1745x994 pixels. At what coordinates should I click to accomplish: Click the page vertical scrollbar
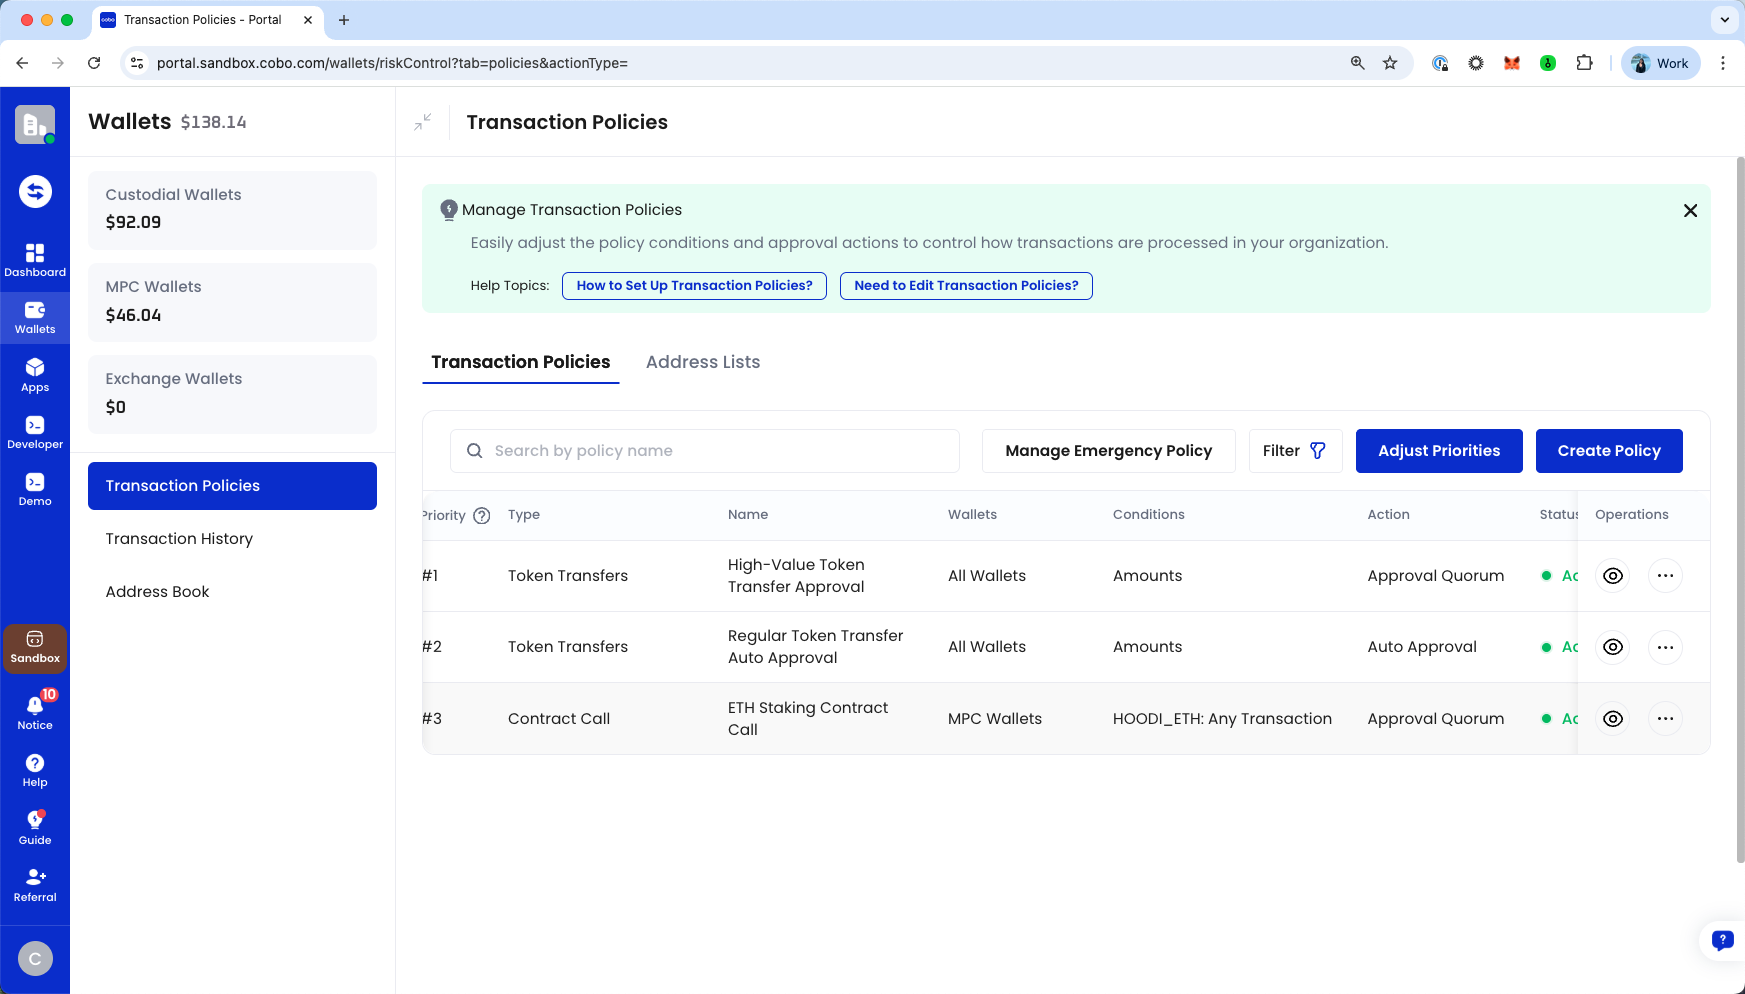[x=1740, y=510]
